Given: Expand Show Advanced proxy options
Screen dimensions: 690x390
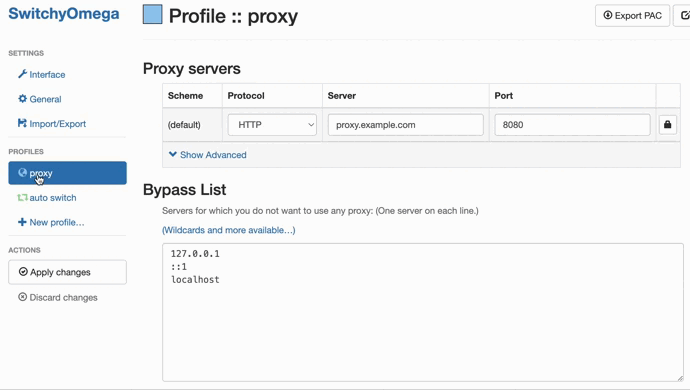Looking at the screenshot, I should 208,155.
